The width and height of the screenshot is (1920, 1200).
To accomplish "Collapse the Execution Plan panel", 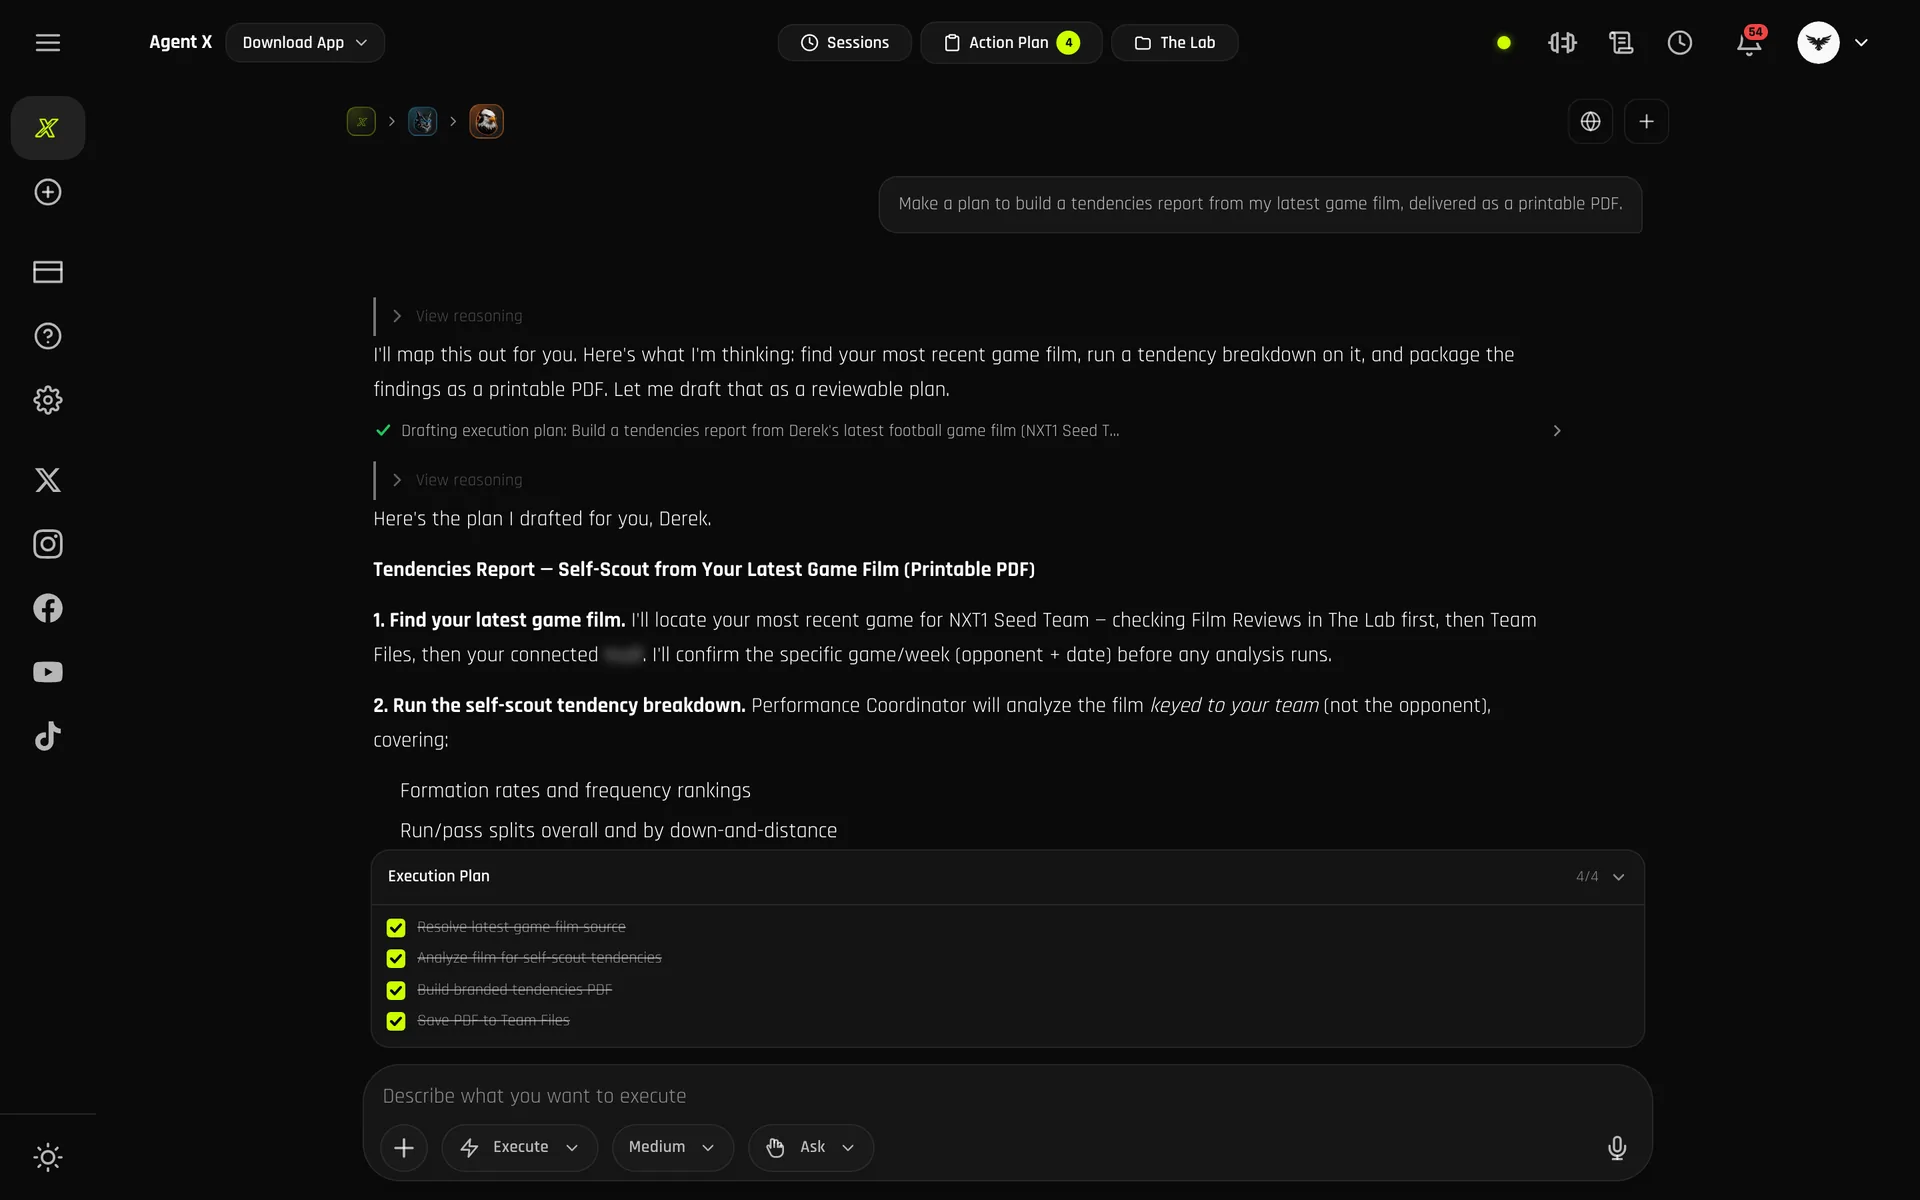I will point(1619,876).
